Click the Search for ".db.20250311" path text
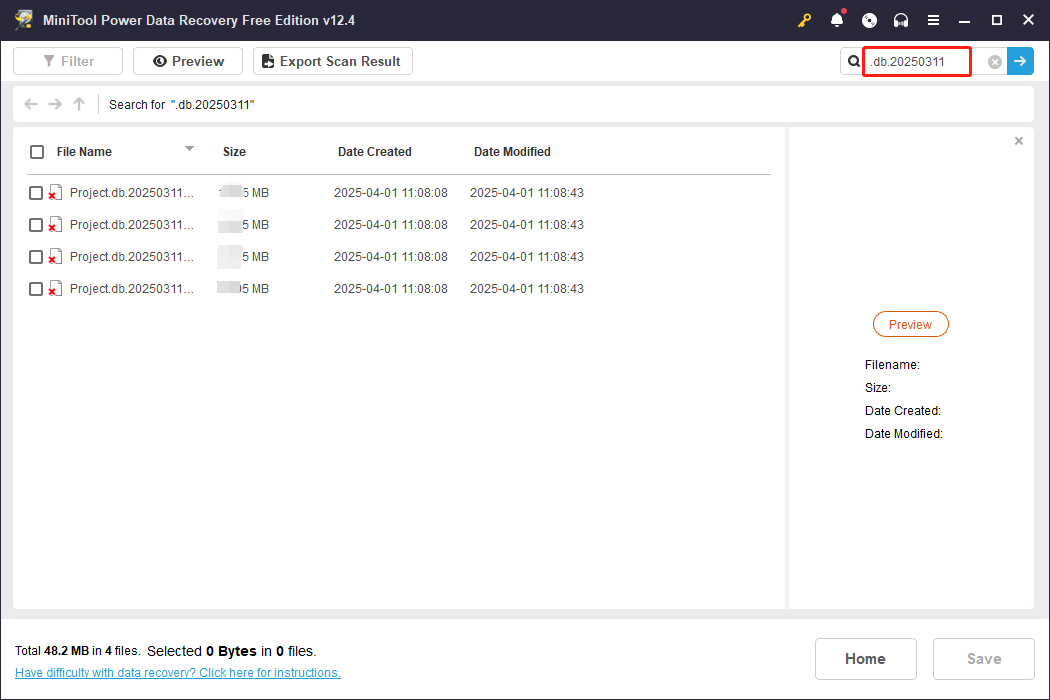1050x700 pixels. [181, 104]
